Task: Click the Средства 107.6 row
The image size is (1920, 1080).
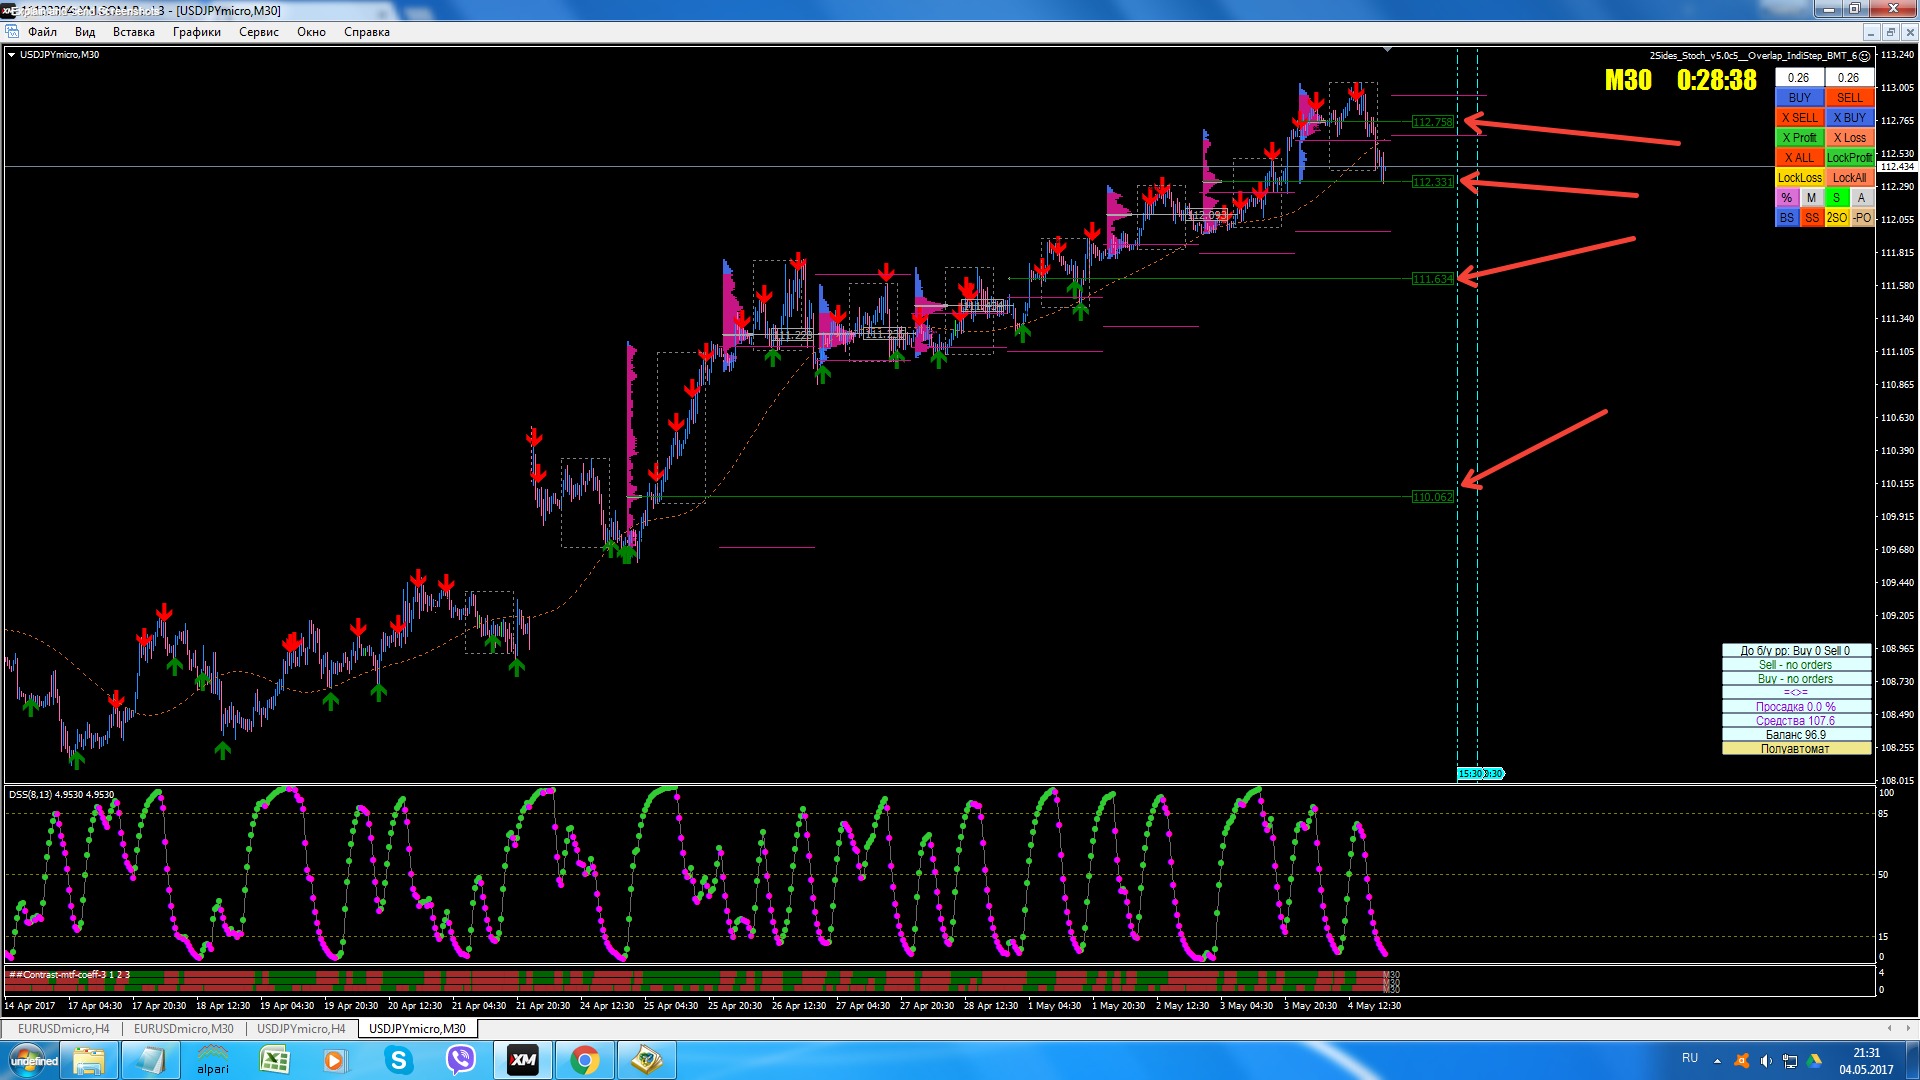Action: point(1796,721)
